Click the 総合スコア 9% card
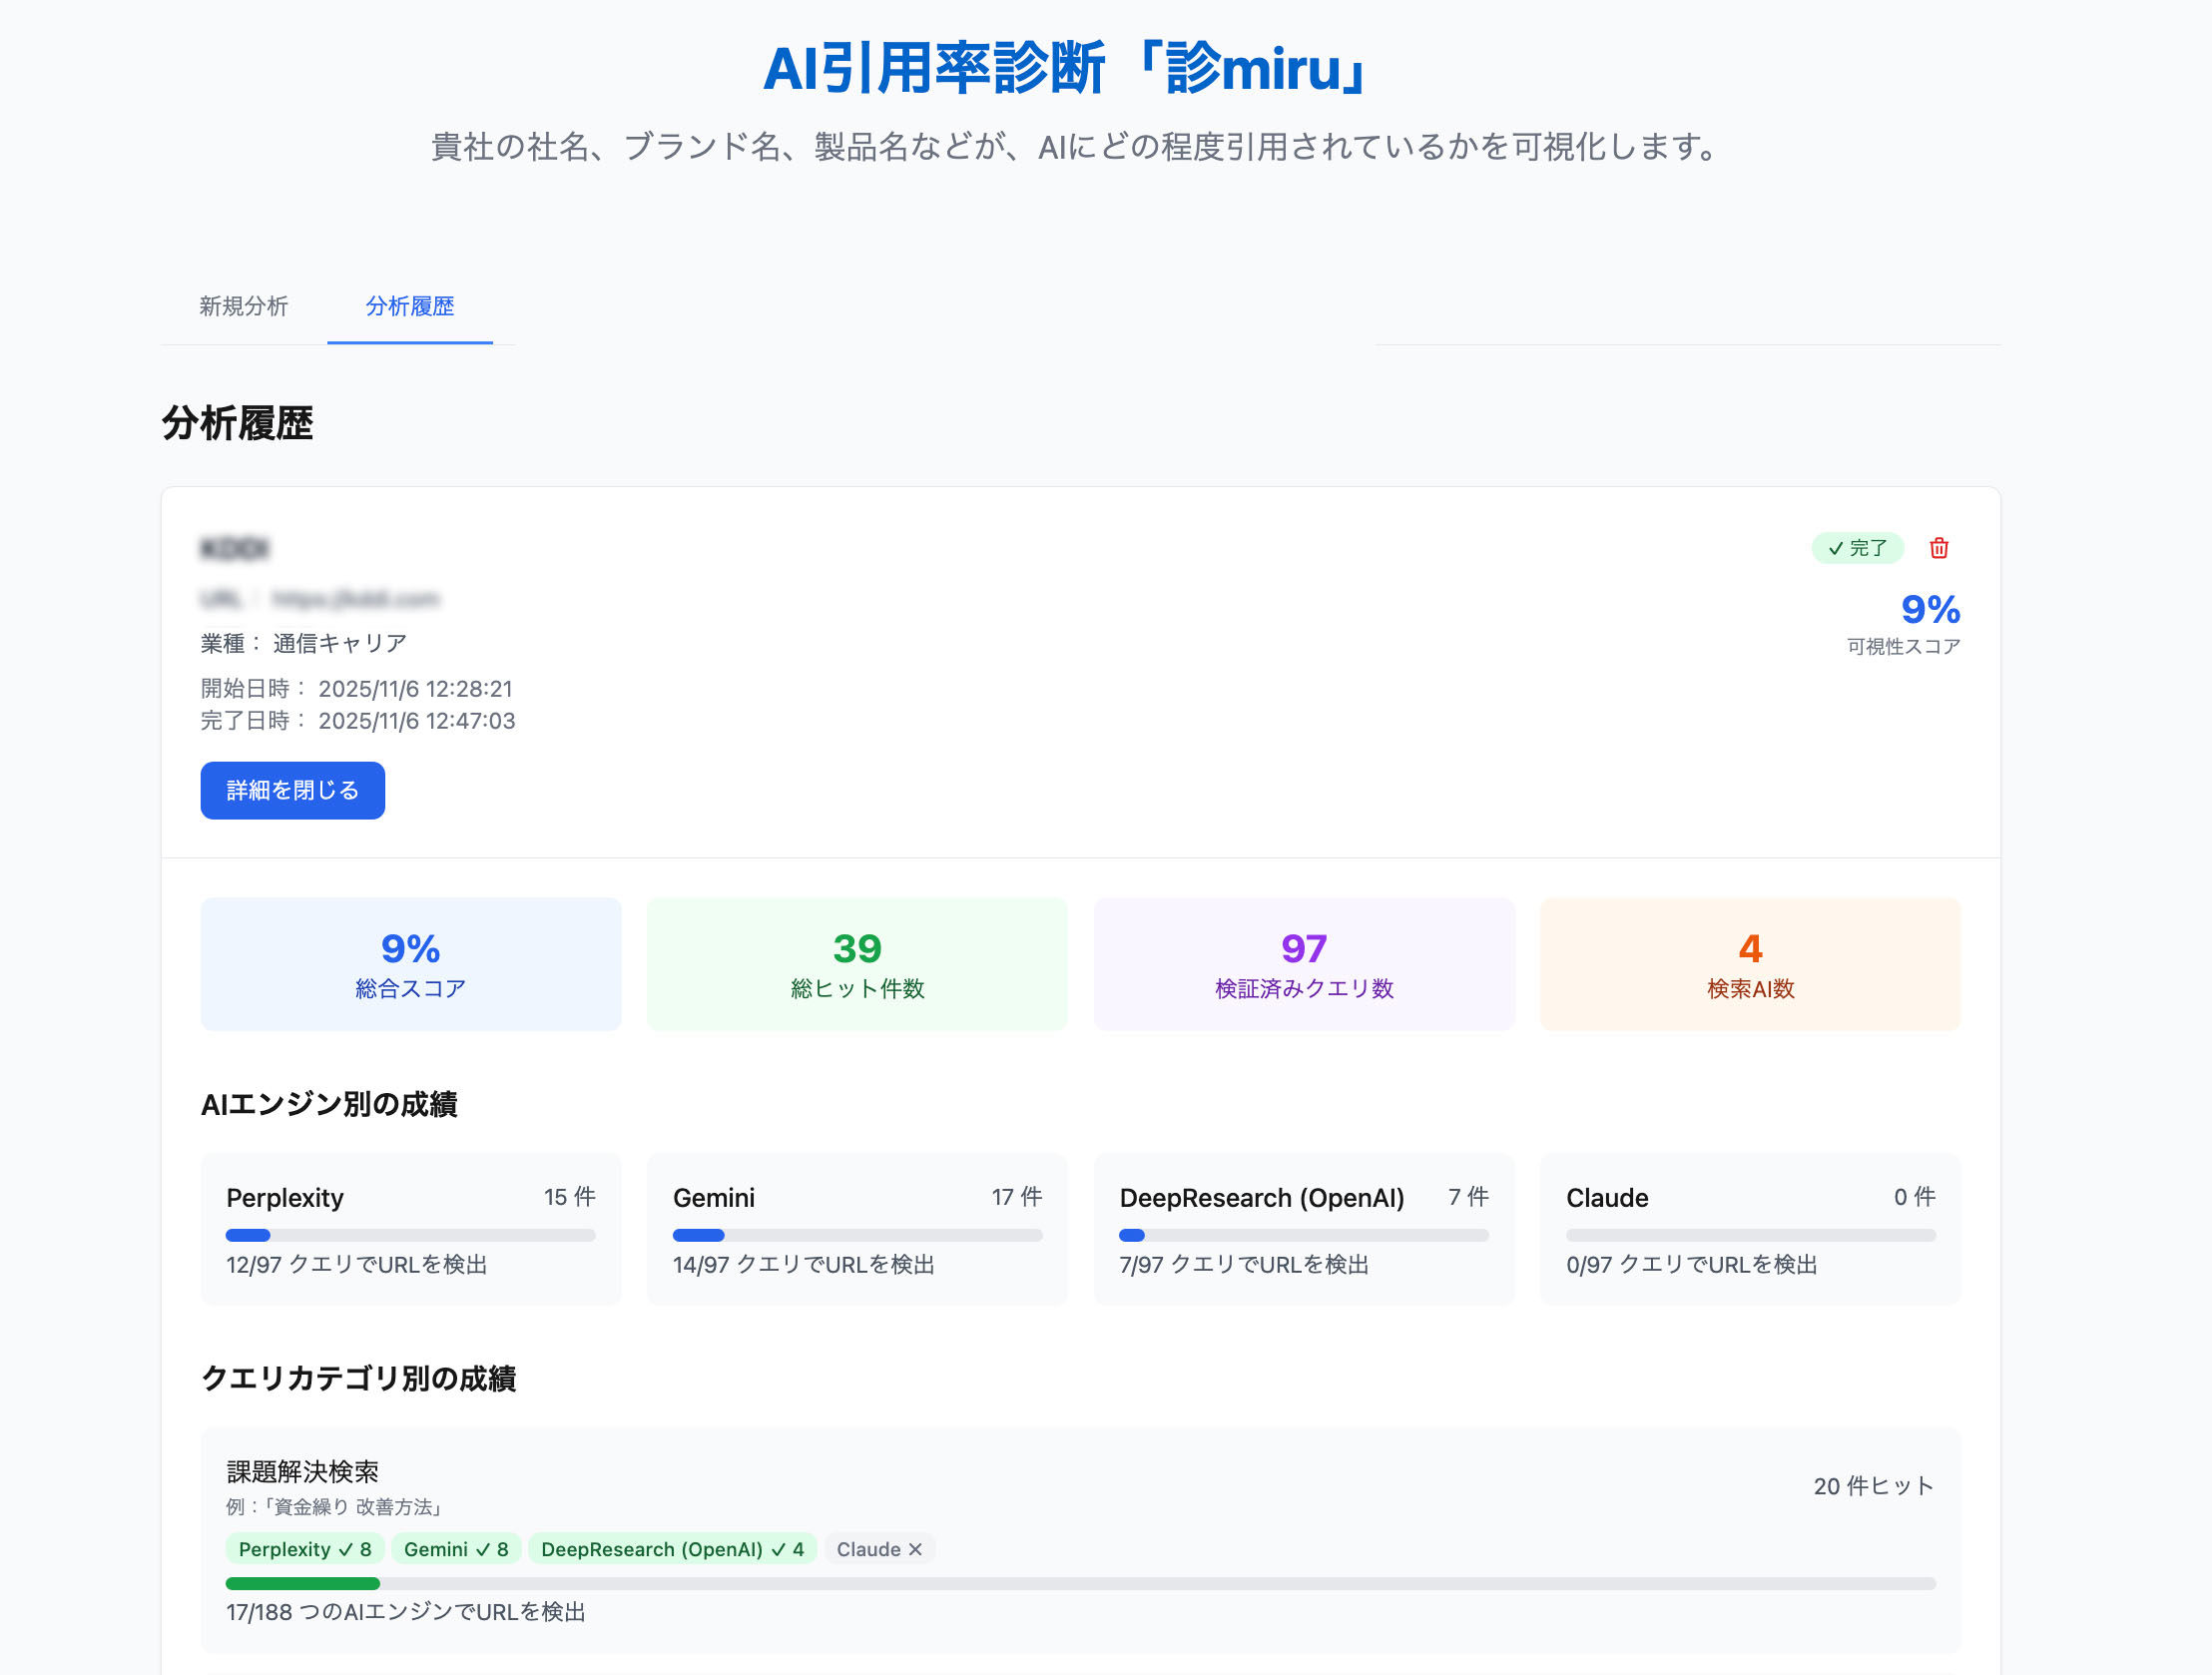2212x1675 pixels. pos(410,964)
